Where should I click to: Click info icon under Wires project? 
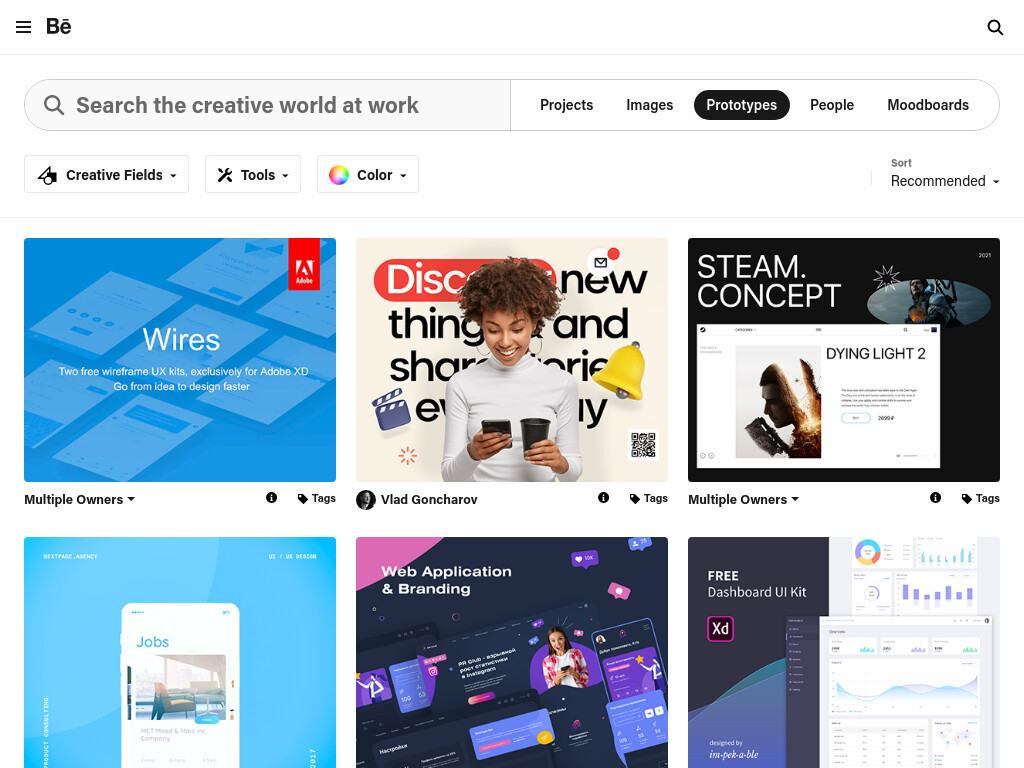click(x=272, y=498)
